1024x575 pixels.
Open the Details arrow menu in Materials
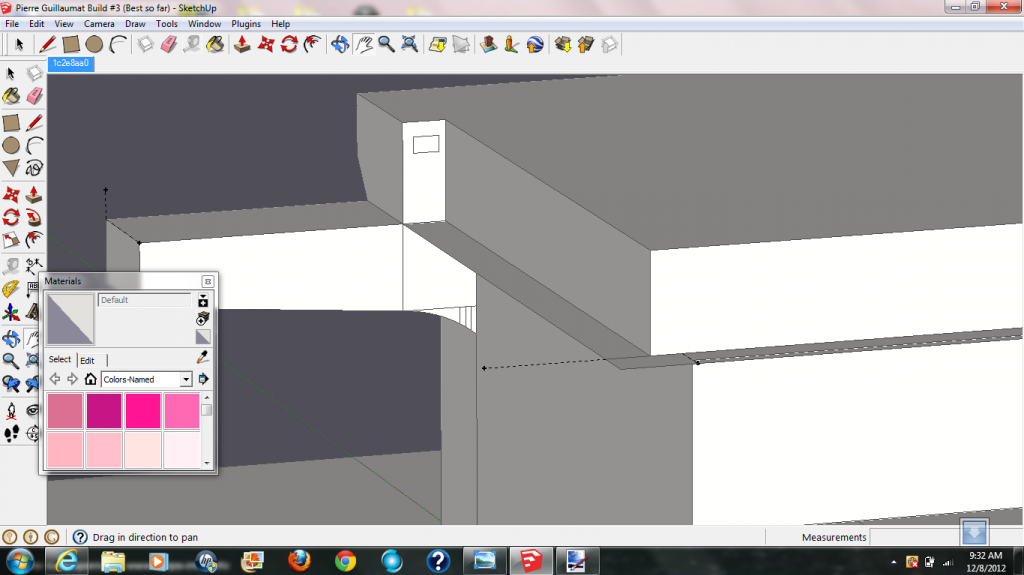203,379
